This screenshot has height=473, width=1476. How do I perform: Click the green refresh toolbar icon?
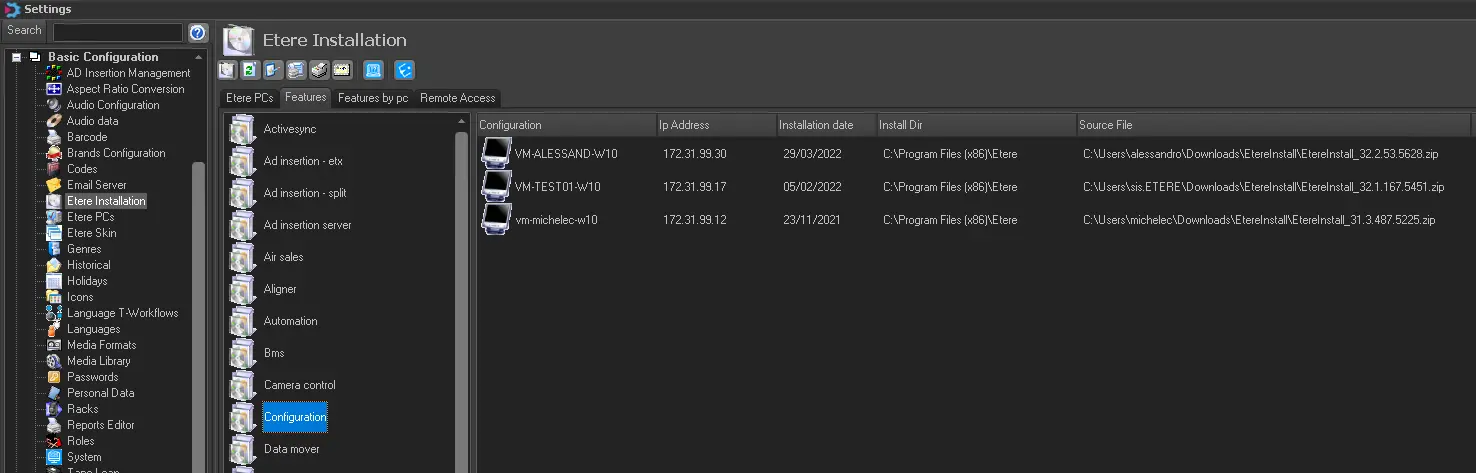point(250,70)
